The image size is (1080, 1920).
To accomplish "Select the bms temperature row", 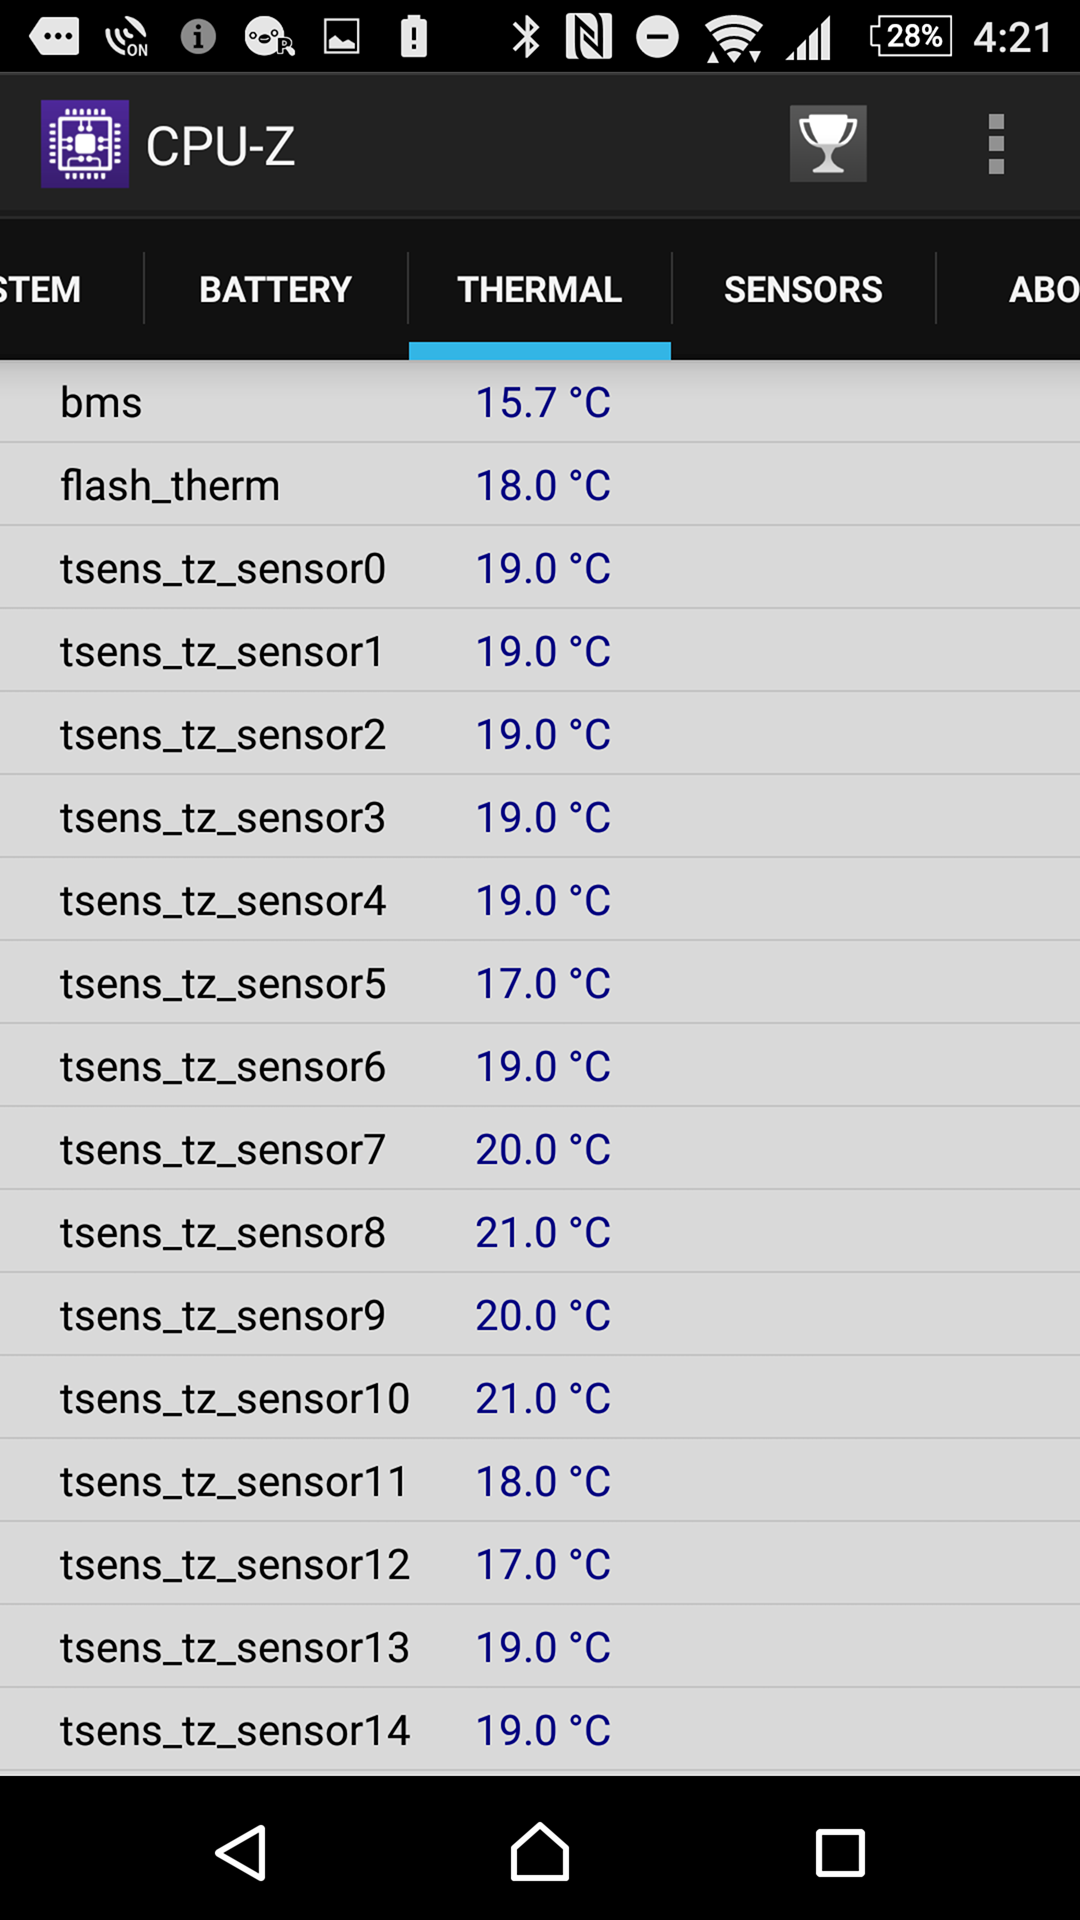I will [x=540, y=402].
